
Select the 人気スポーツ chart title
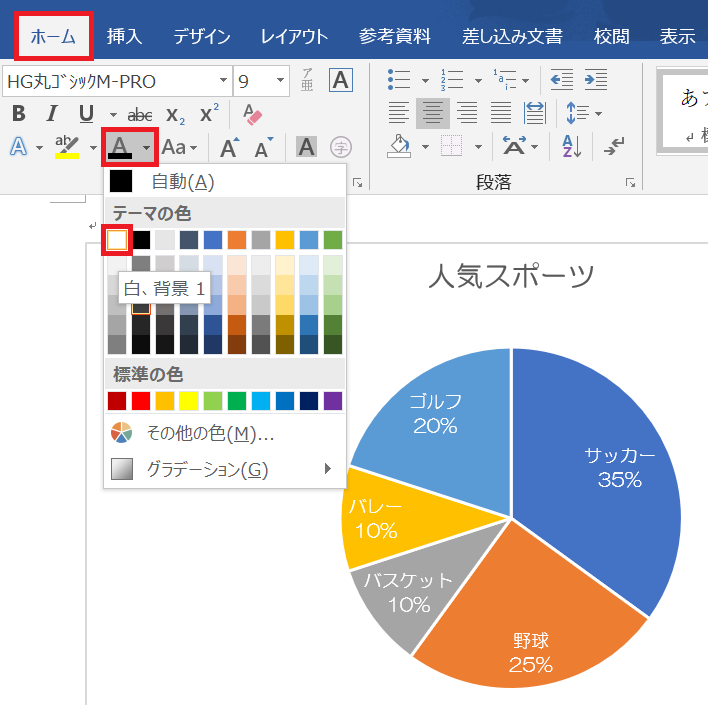coord(511,275)
